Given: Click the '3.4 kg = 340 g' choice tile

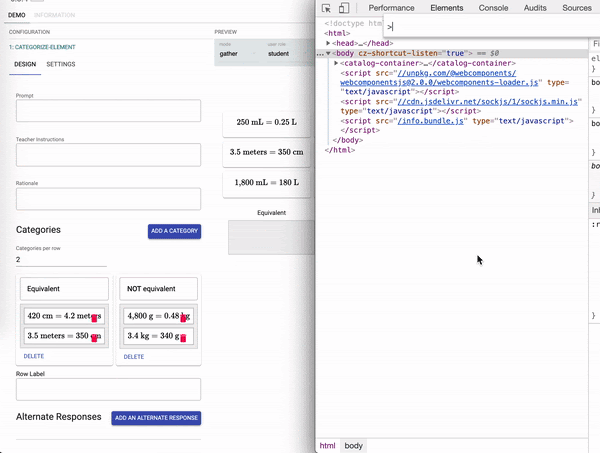Looking at the screenshot, I should (x=158, y=336).
